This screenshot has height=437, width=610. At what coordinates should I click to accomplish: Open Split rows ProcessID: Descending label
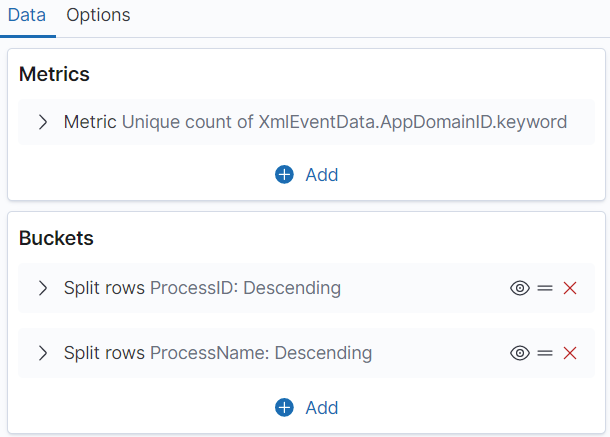point(202,288)
